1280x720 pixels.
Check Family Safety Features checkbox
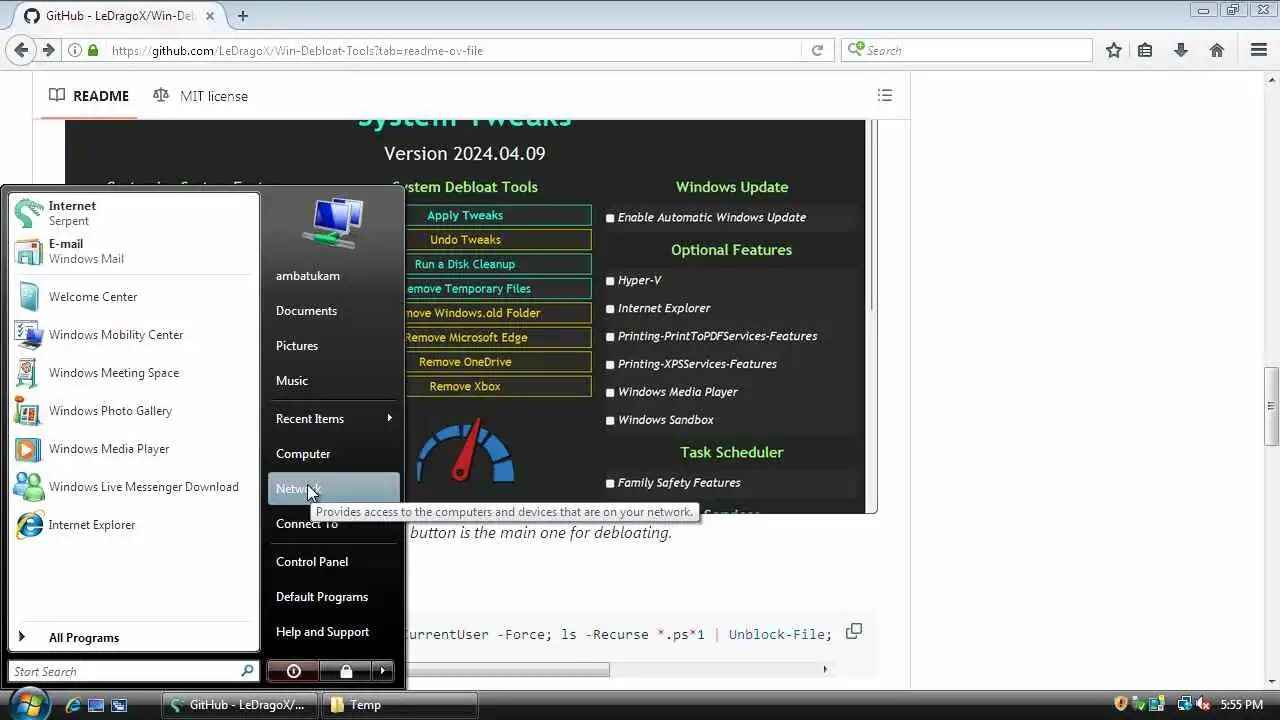pos(610,483)
